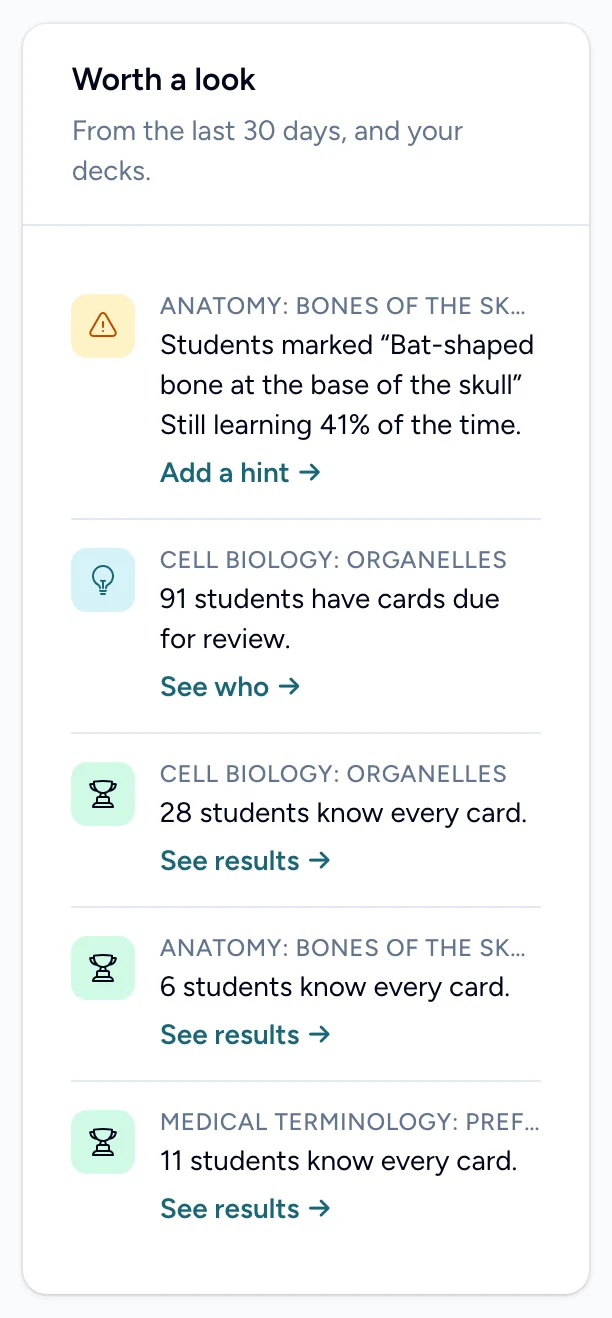
Task: Click the Worth a look title
Action: click(164, 80)
